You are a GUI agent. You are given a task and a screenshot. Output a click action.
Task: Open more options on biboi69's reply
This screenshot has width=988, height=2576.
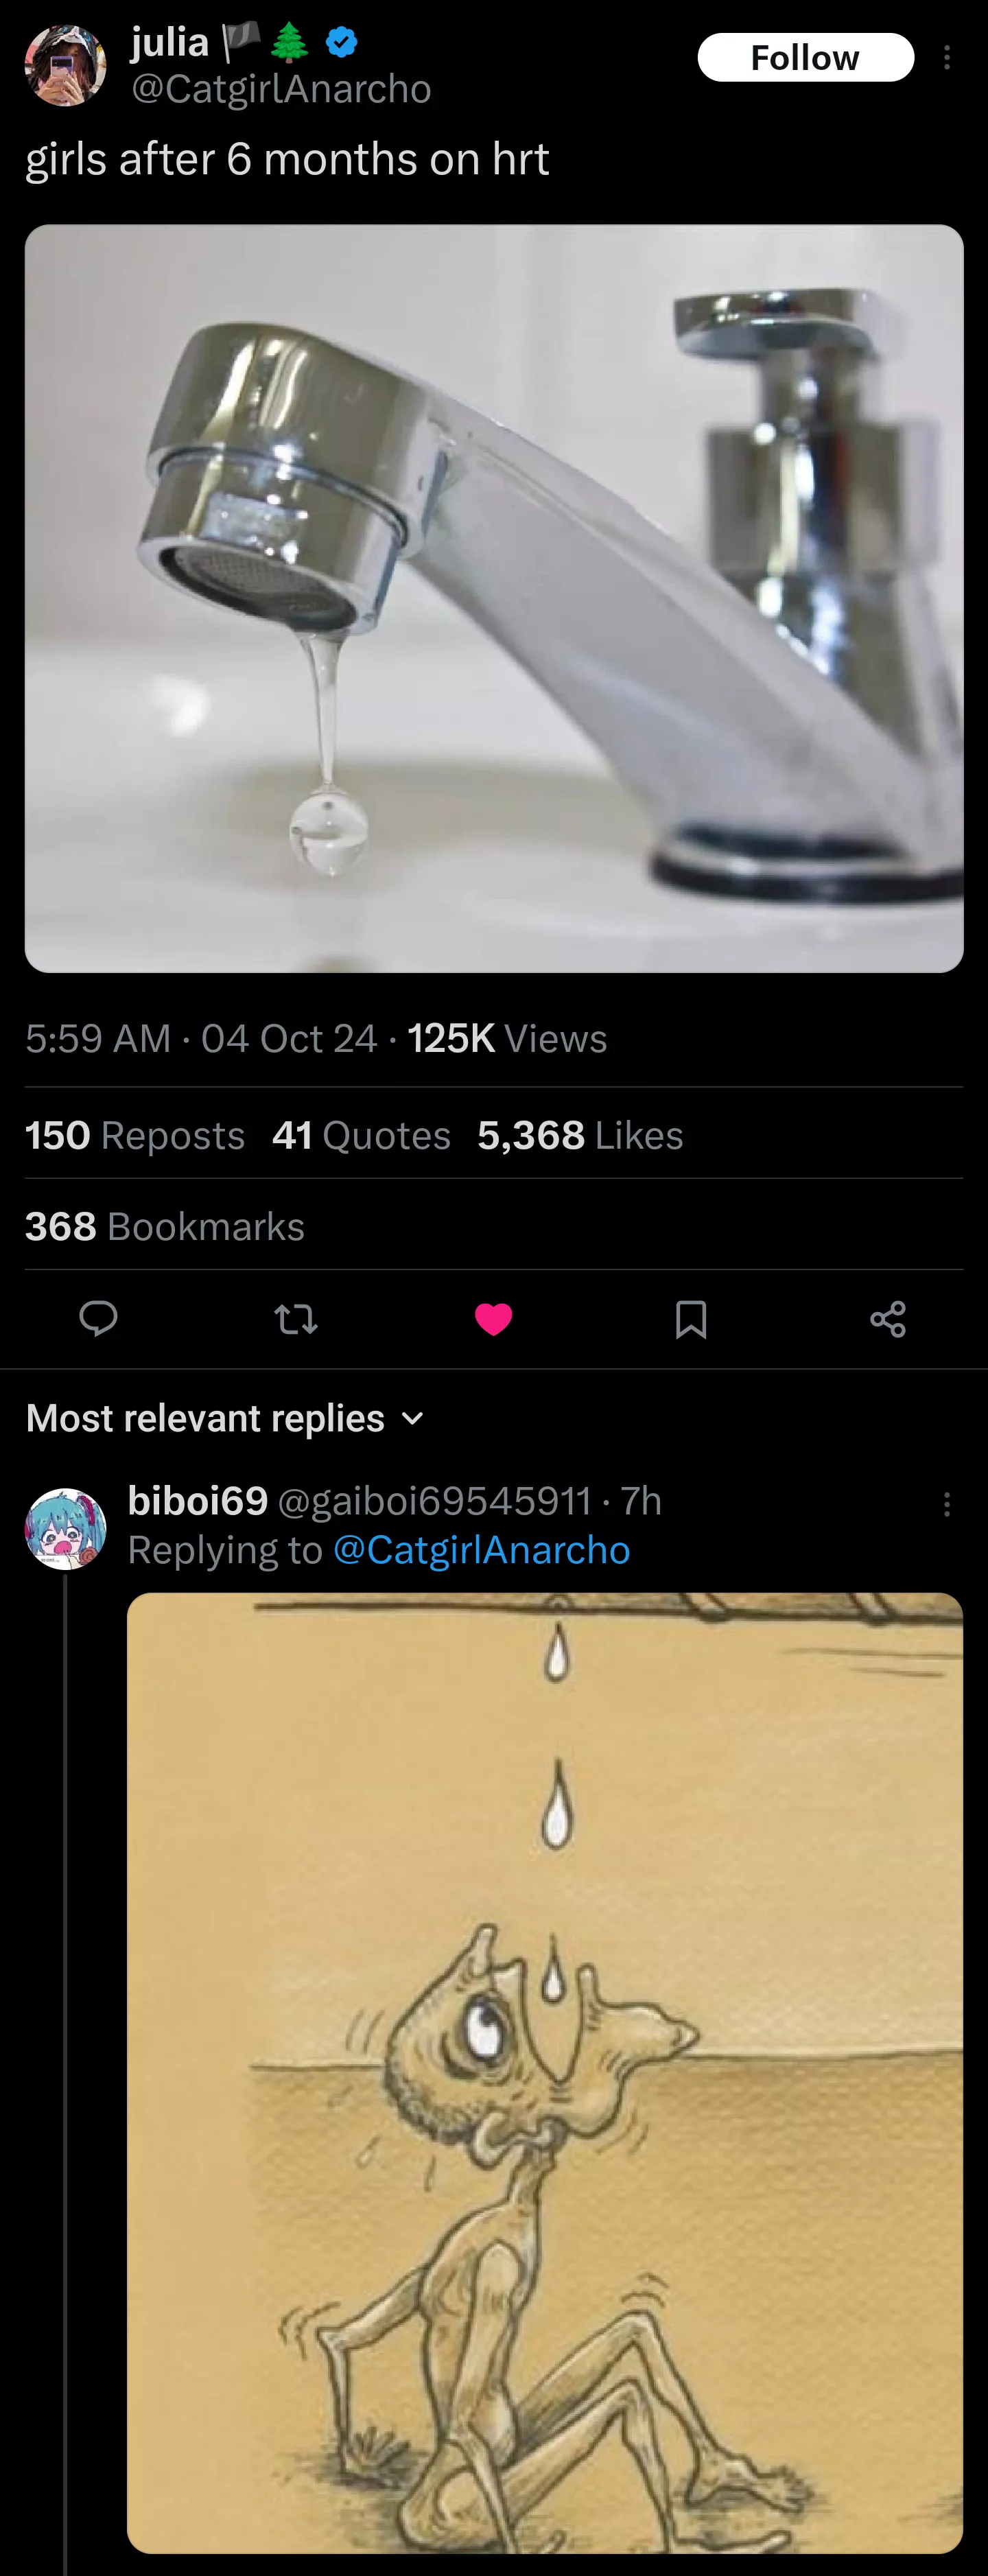[946, 1505]
